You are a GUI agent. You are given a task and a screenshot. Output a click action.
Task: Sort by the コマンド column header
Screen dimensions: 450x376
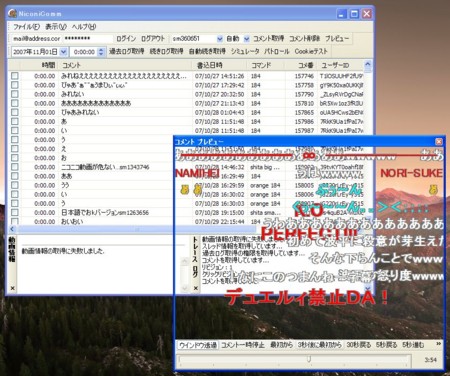coord(266,65)
